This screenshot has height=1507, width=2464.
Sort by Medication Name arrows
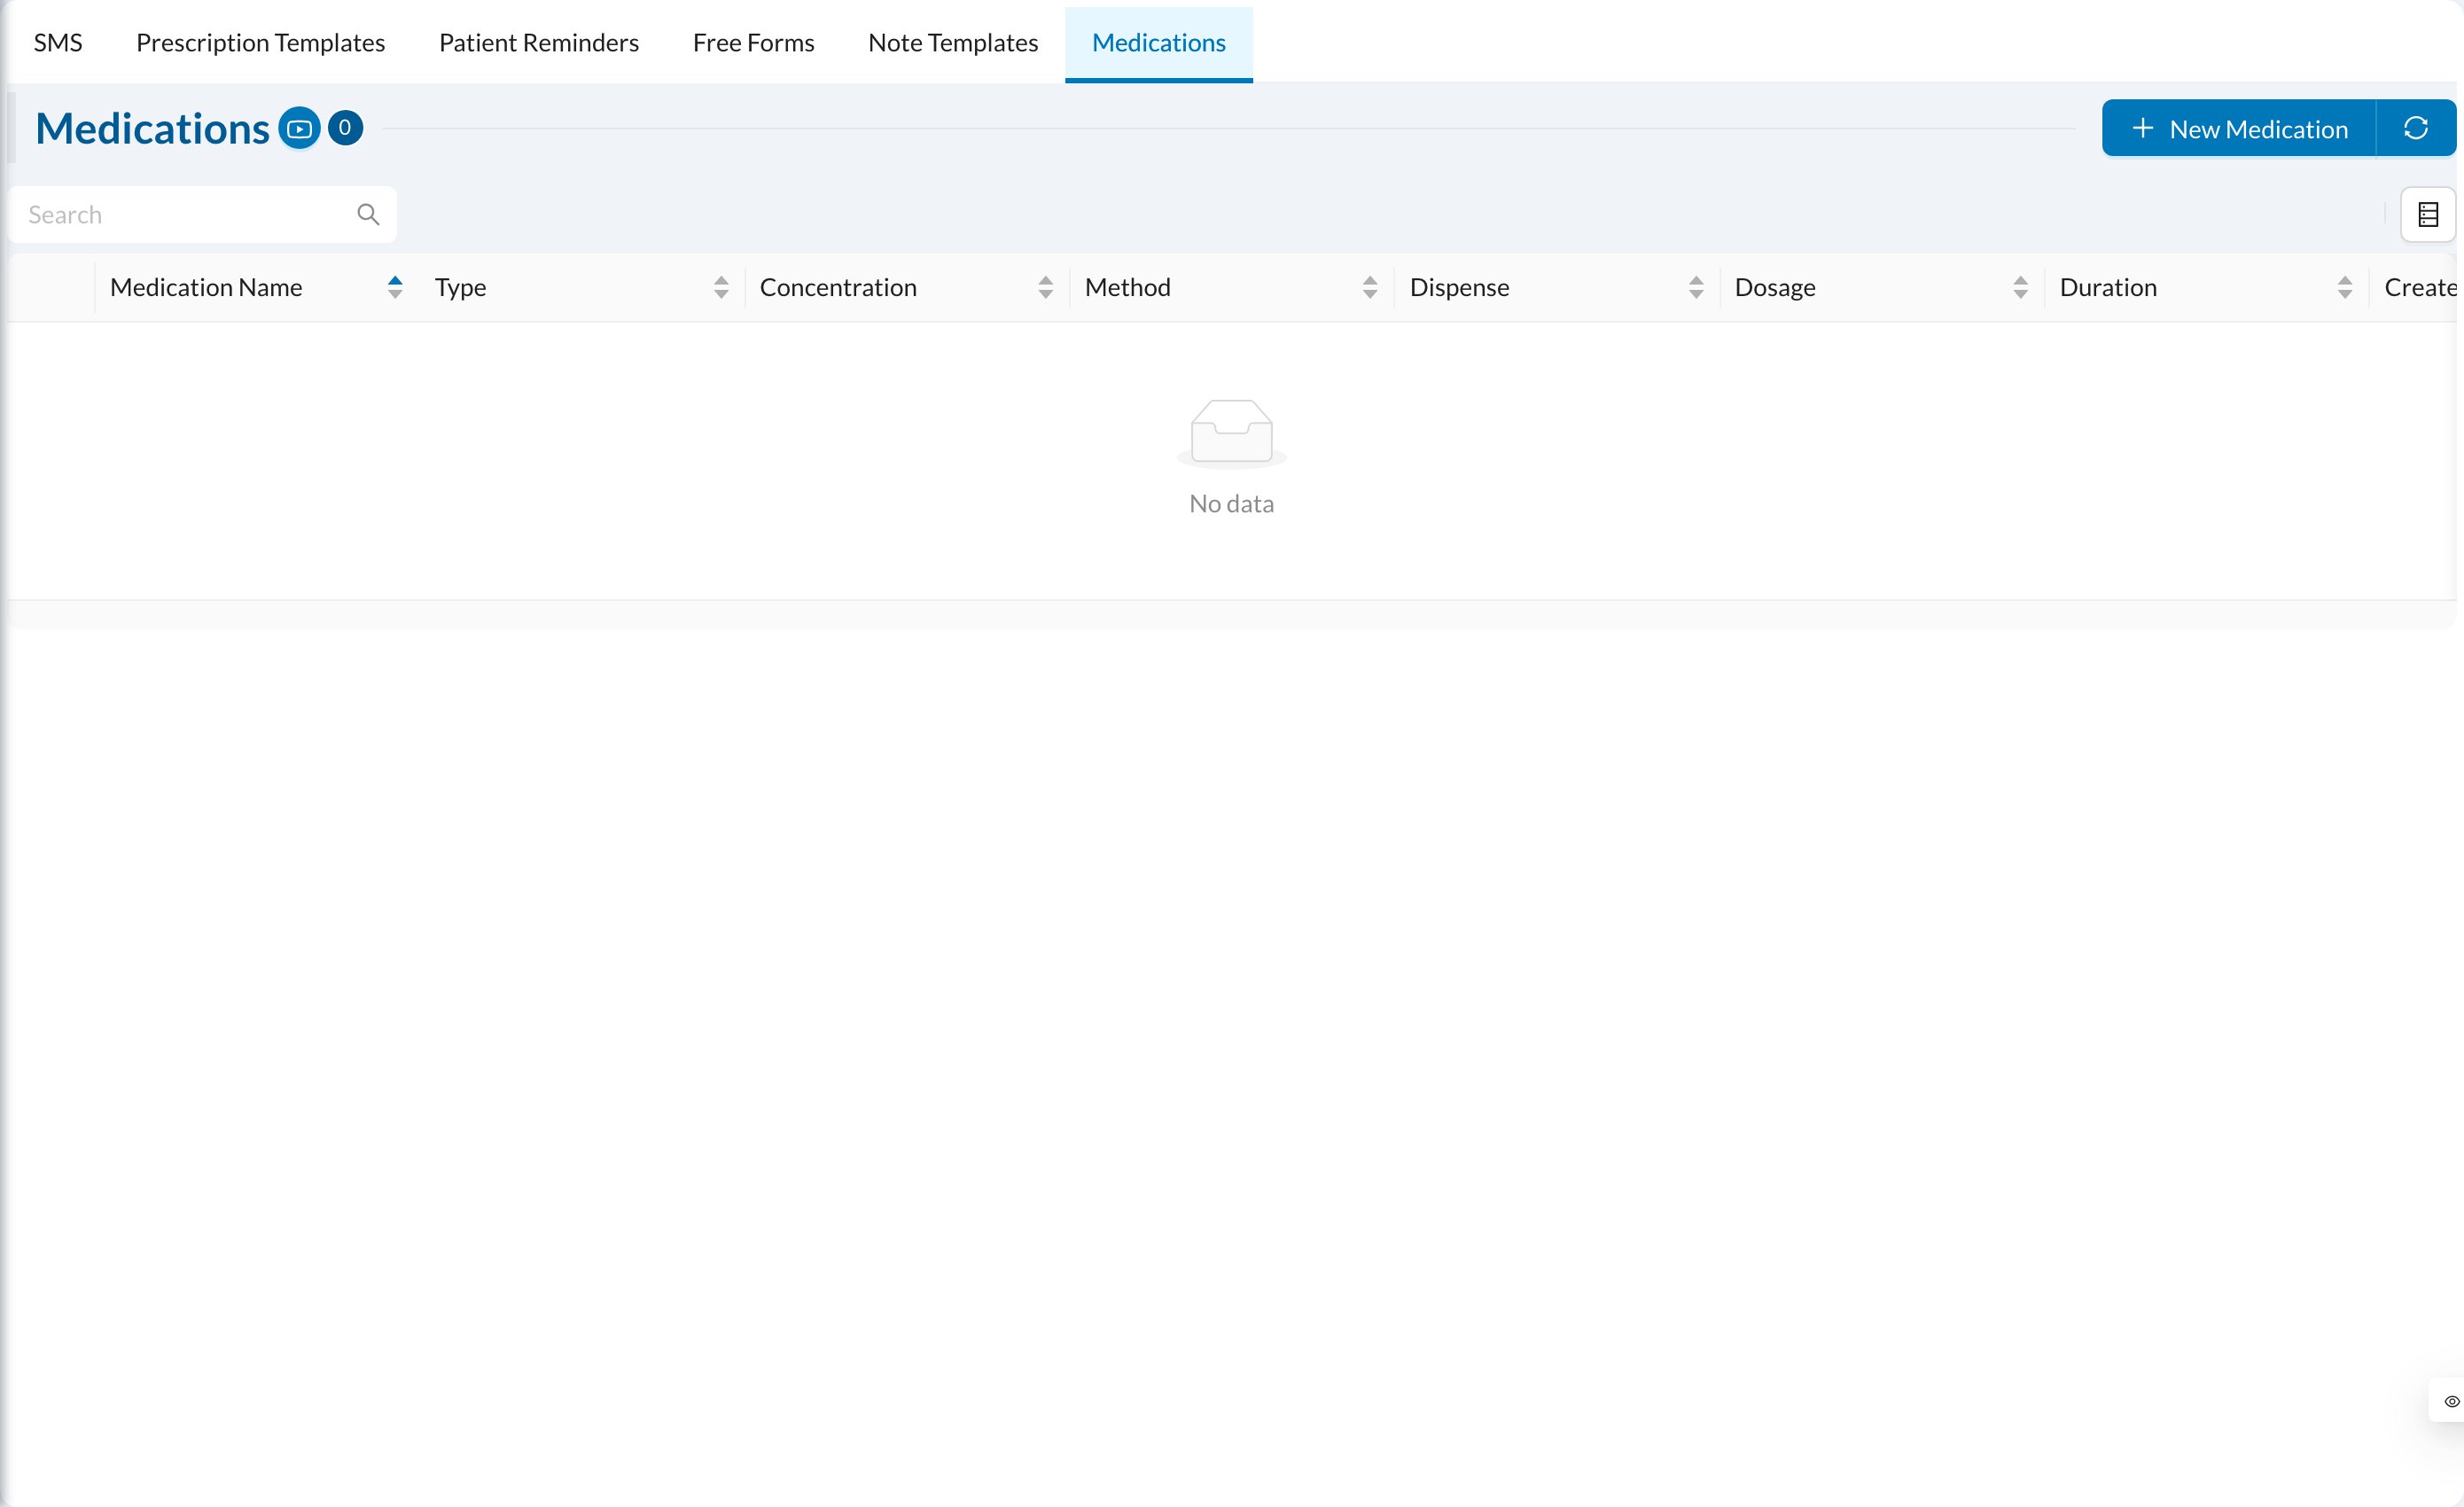click(x=395, y=287)
